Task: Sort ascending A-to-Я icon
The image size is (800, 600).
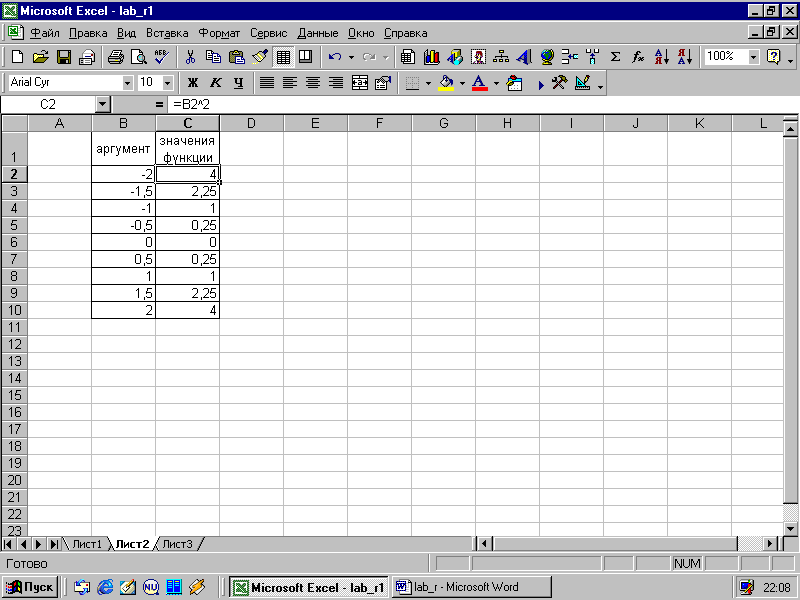Action: click(662, 57)
